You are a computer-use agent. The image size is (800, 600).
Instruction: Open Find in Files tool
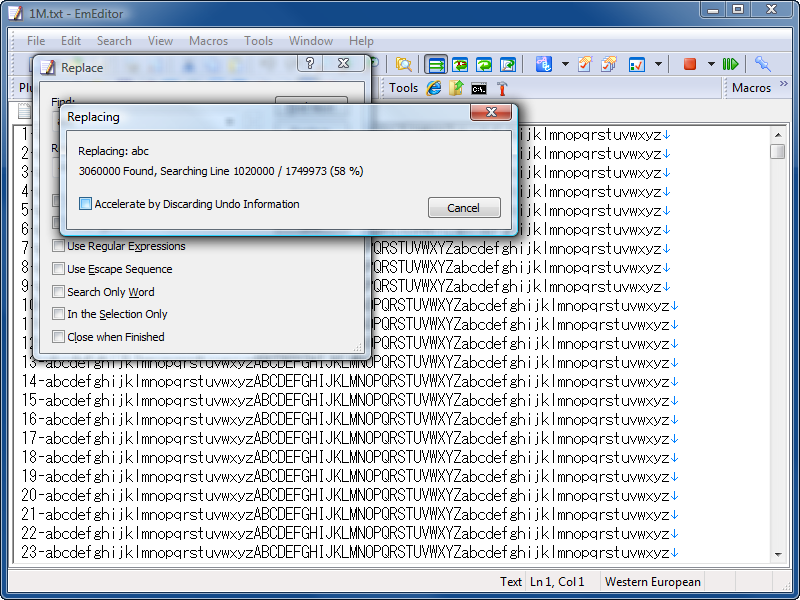click(x=404, y=64)
